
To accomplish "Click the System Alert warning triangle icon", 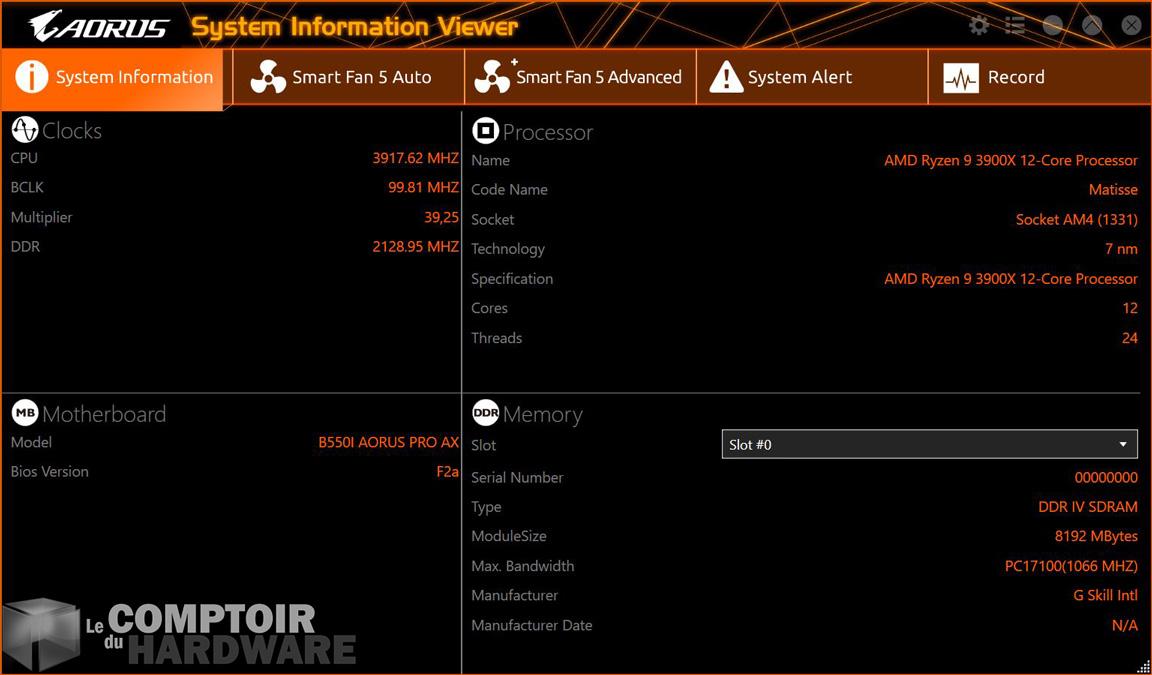I will click(726, 77).
